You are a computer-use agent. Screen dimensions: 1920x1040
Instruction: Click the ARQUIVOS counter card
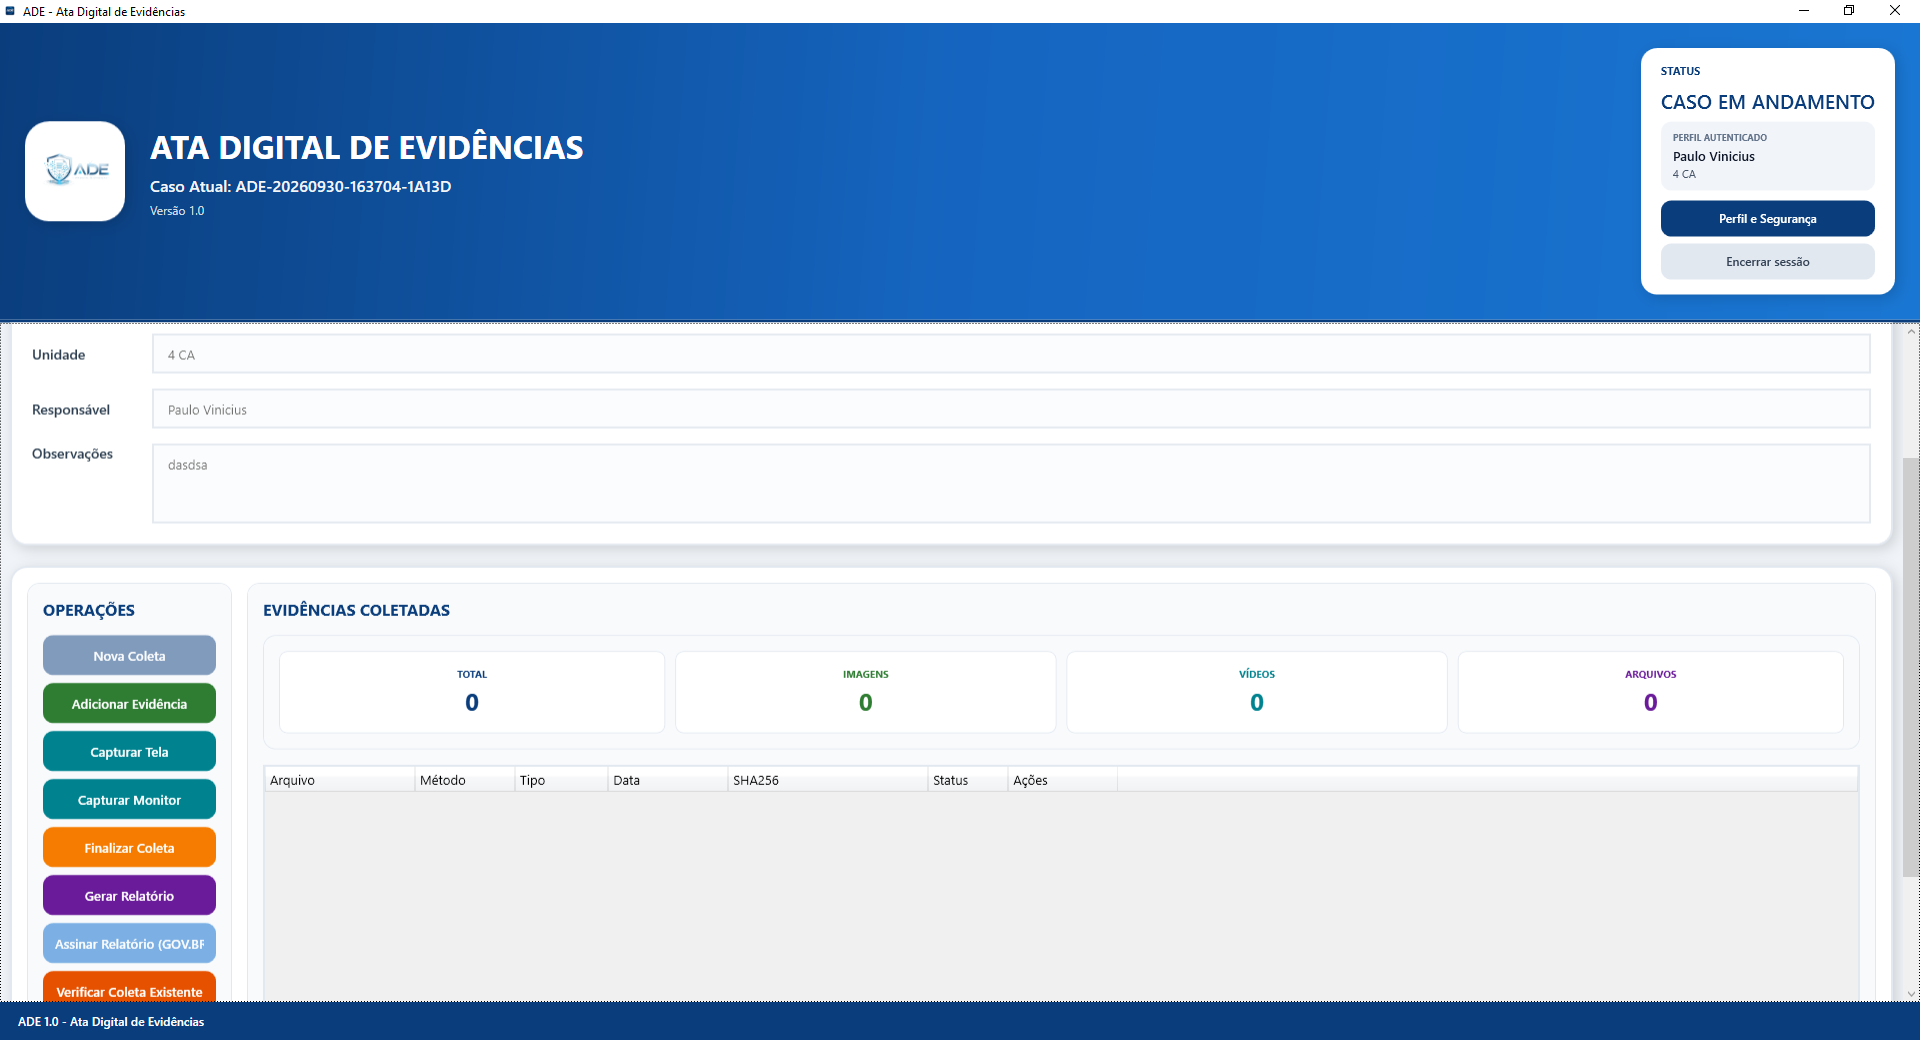tap(1651, 692)
